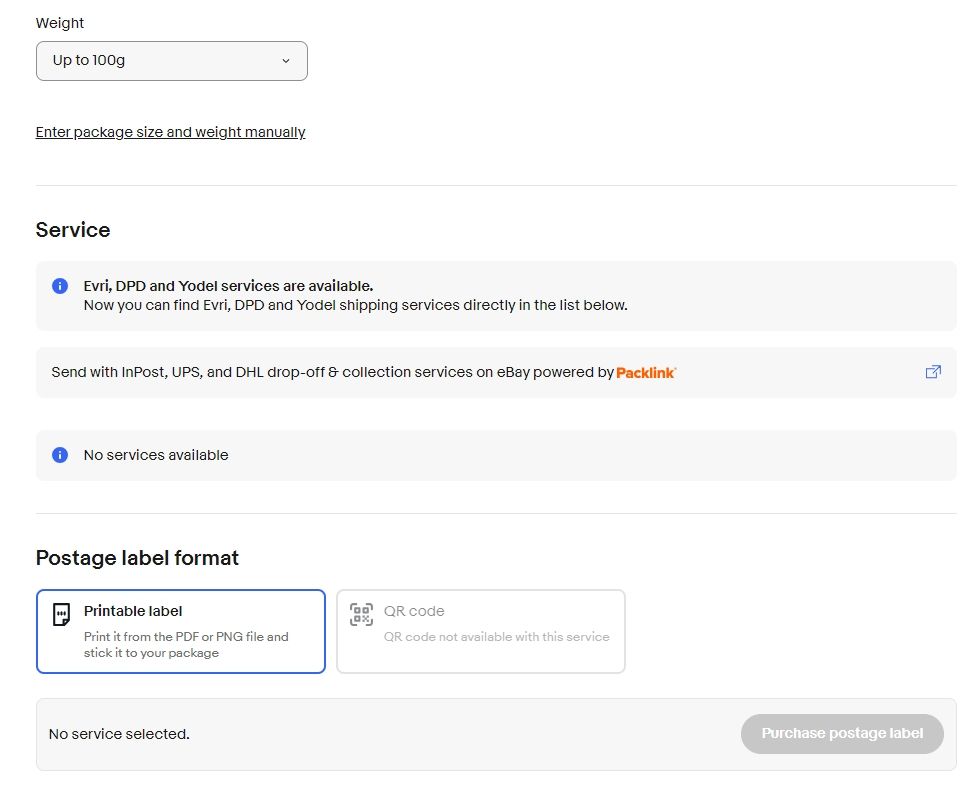
Task: Click the Postage label format heading
Action: click(137, 558)
